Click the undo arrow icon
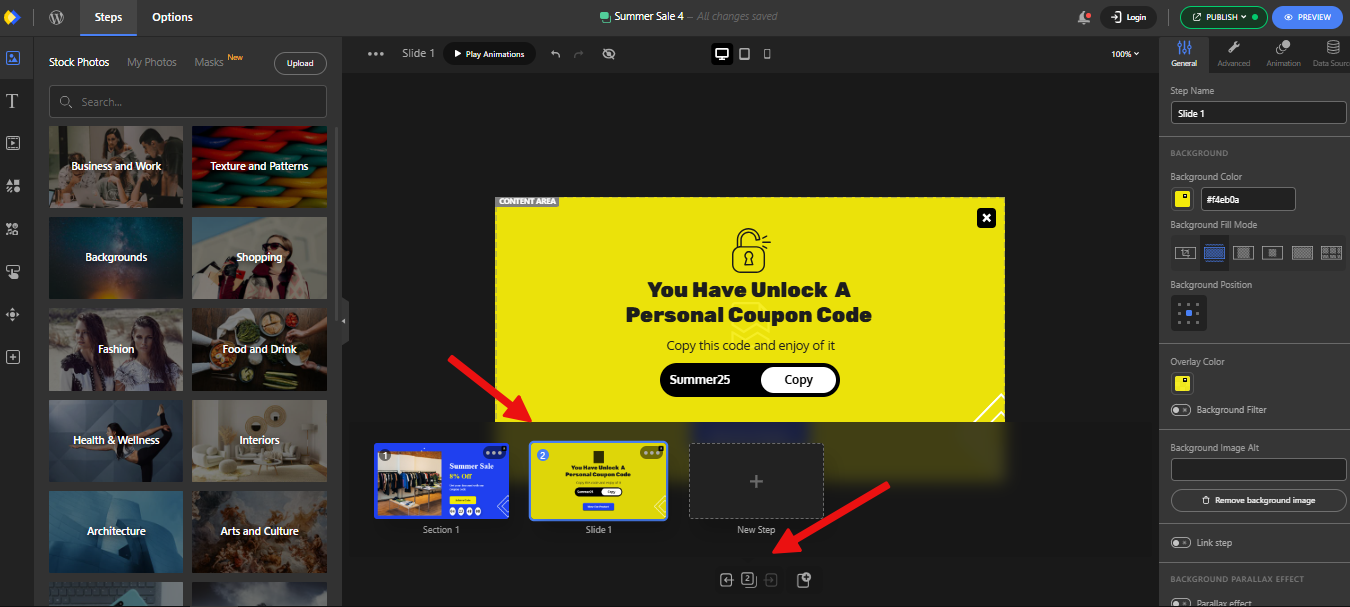1350x607 pixels. click(x=556, y=54)
